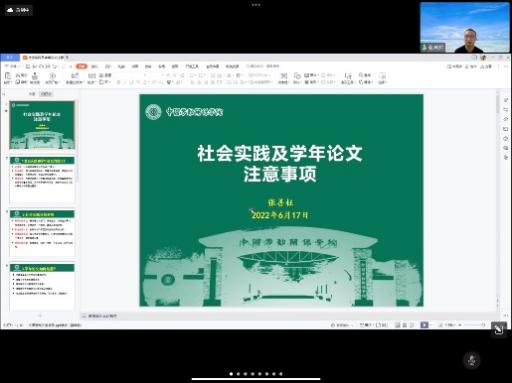Image resolution: width=512 pixels, height=383 pixels.
Task: Start slideshow with status bar play button
Action: coord(424,325)
